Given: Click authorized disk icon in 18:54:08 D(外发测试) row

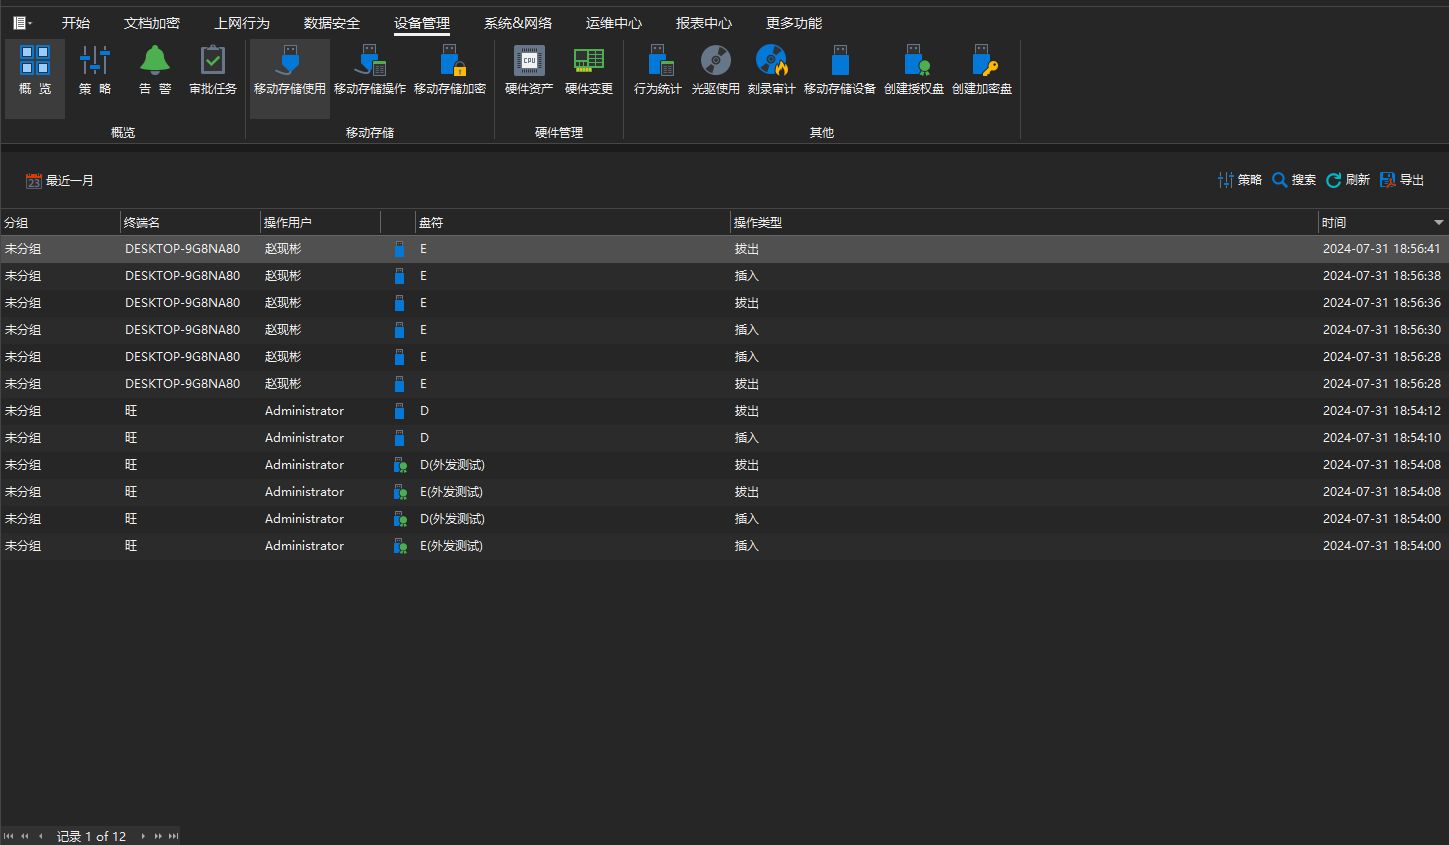Looking at the screenshot, I should point(400,465).
